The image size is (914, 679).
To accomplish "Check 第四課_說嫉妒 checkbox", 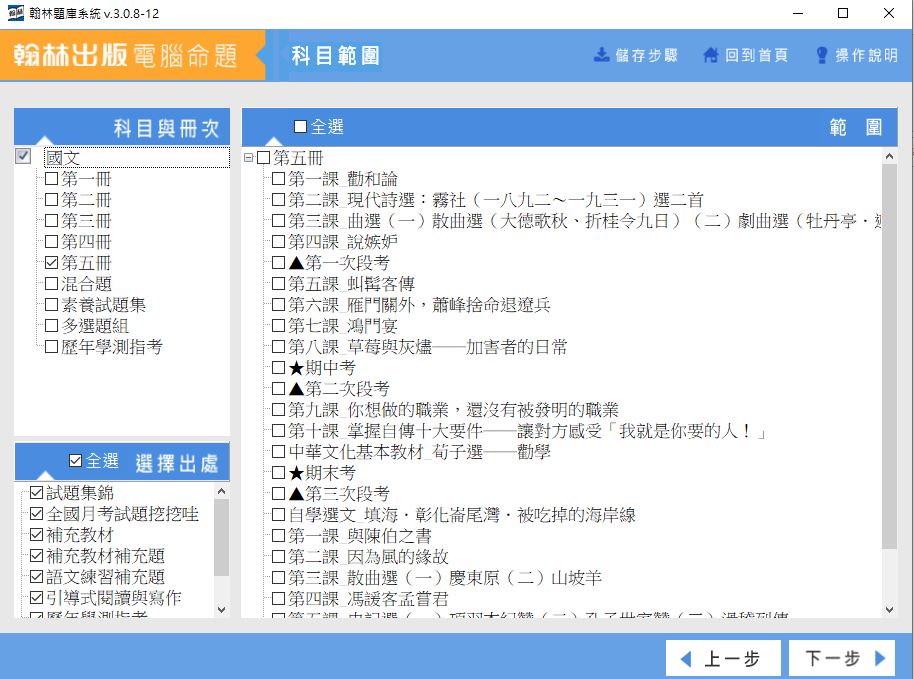I will [279, 241].
